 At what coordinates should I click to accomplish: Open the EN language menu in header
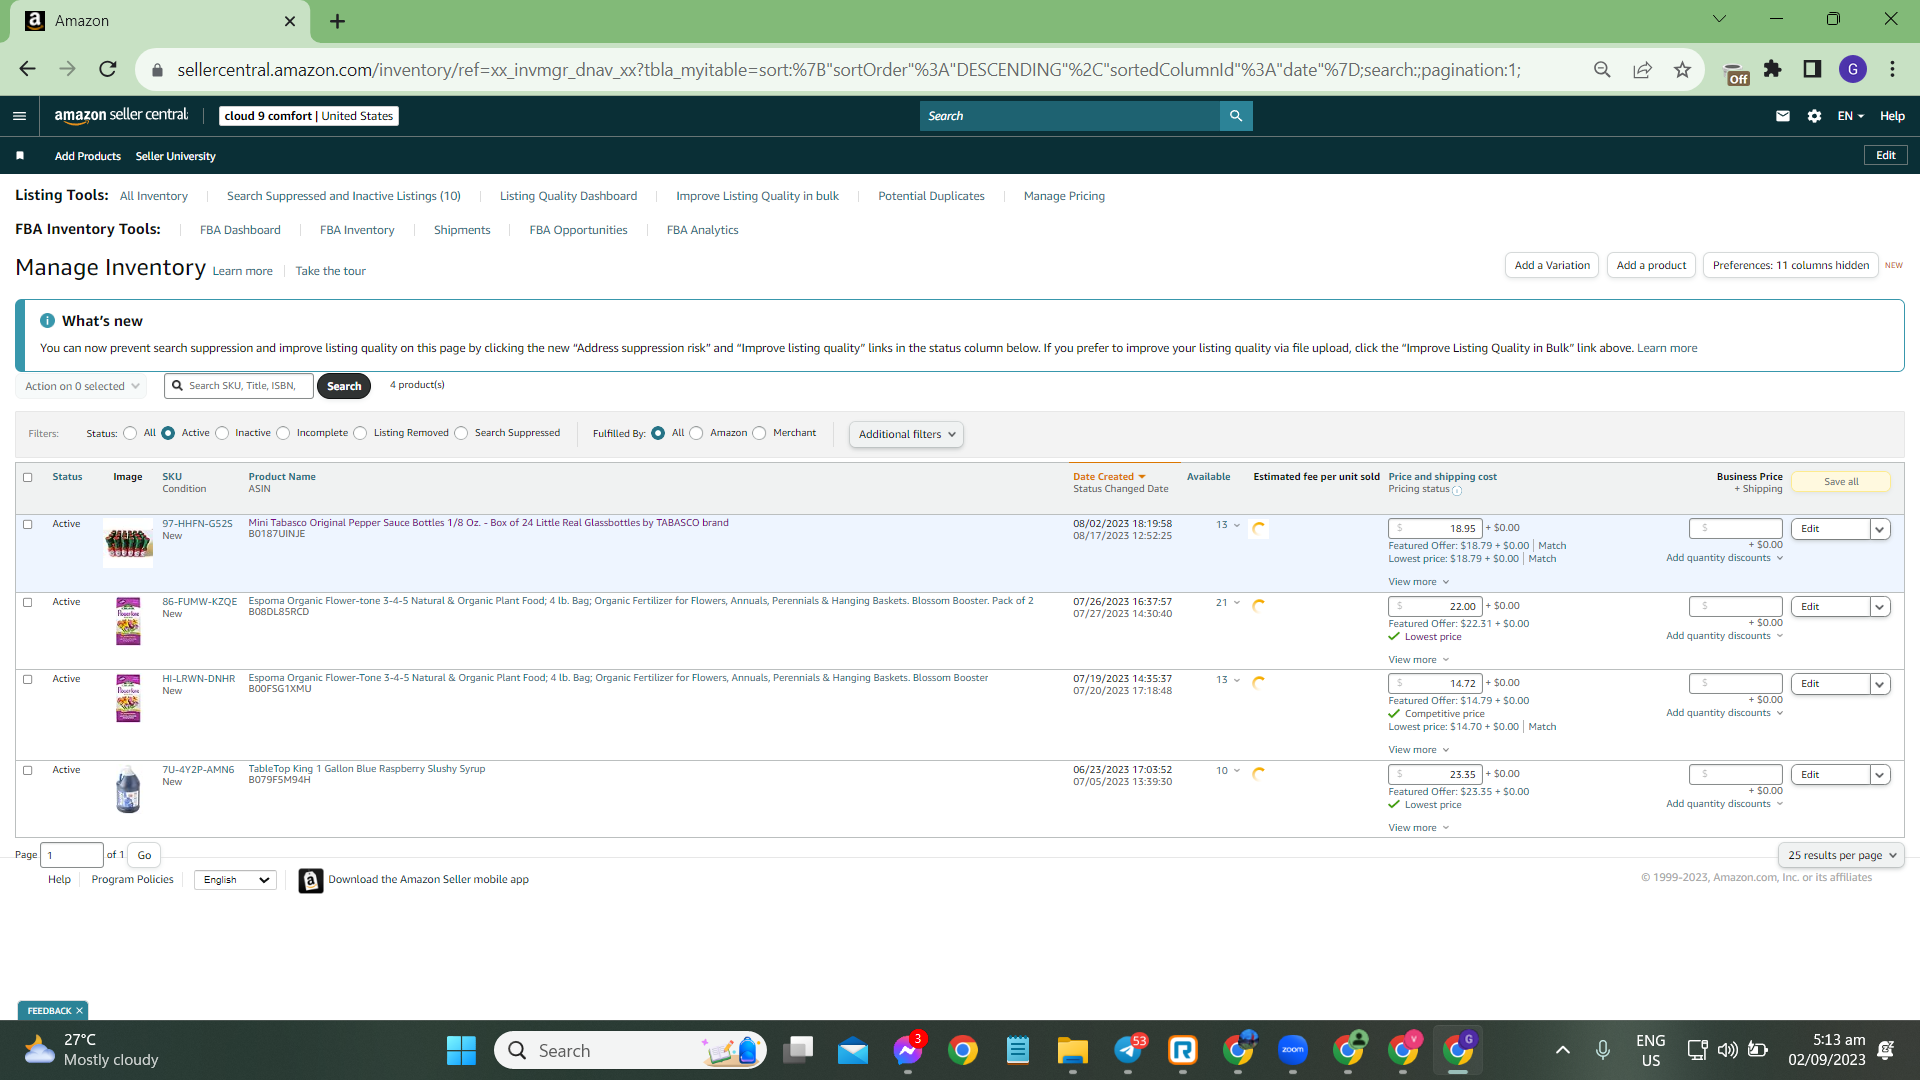pyautogui.click(x=1850, y=116)
